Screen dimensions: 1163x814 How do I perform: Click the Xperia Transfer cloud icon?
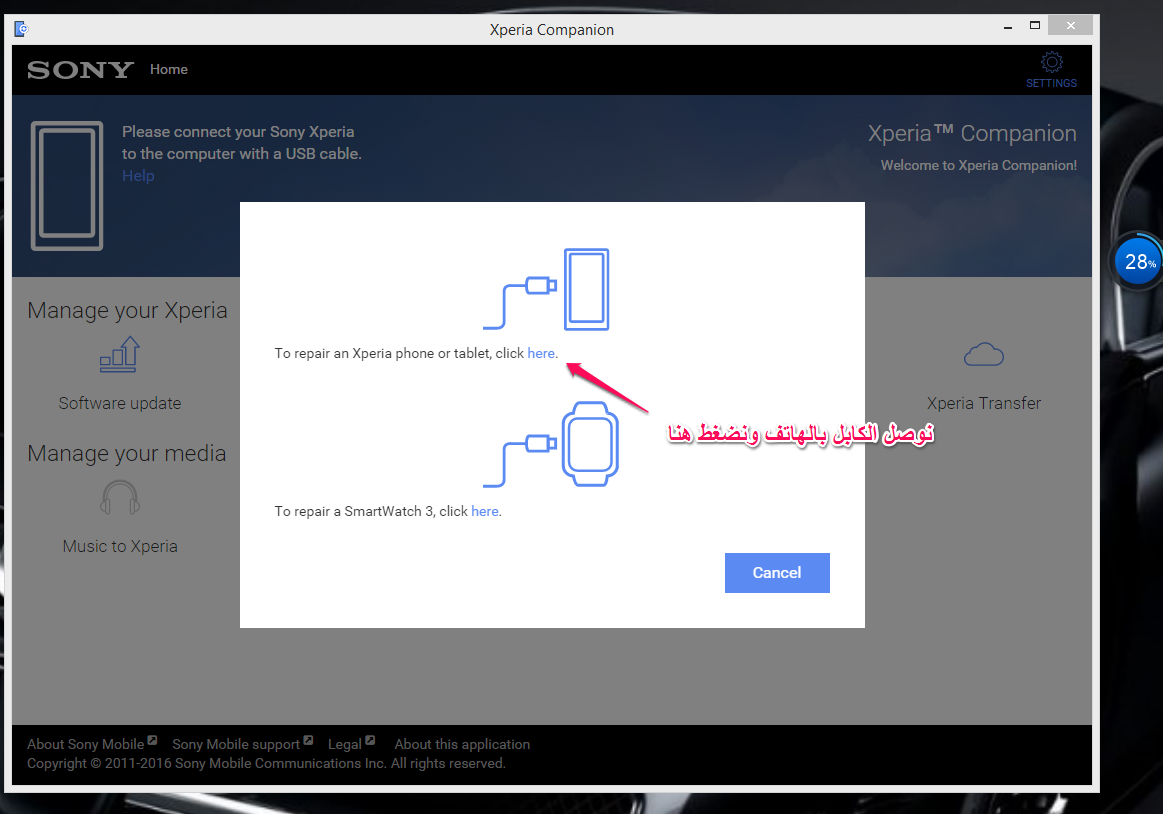pos(984,355)
